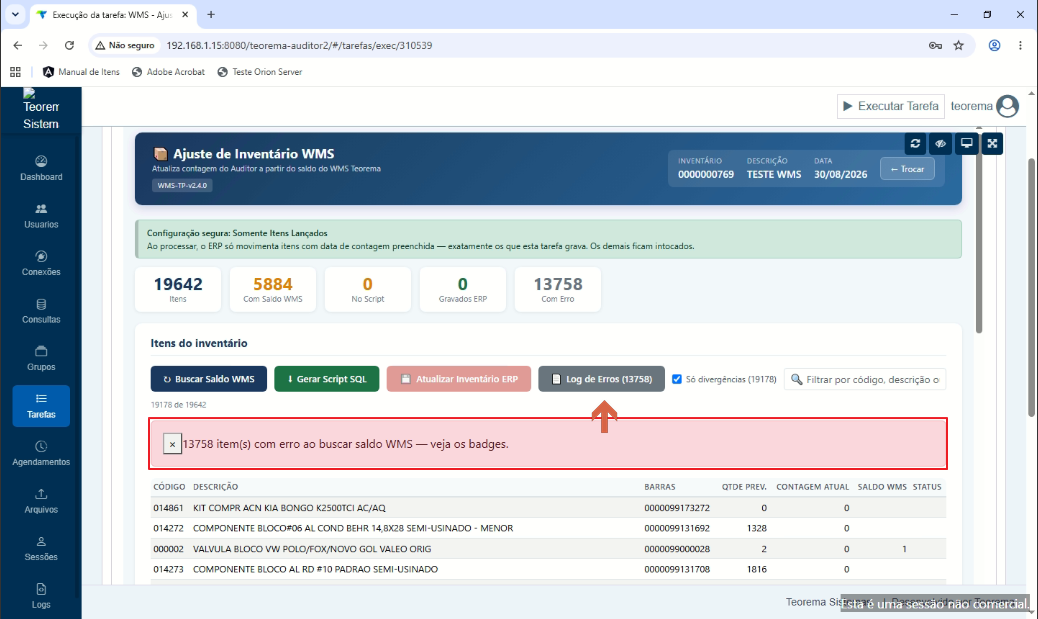Click the BARRAS column header
This screenshot has height=619, width=1038.
660,487
